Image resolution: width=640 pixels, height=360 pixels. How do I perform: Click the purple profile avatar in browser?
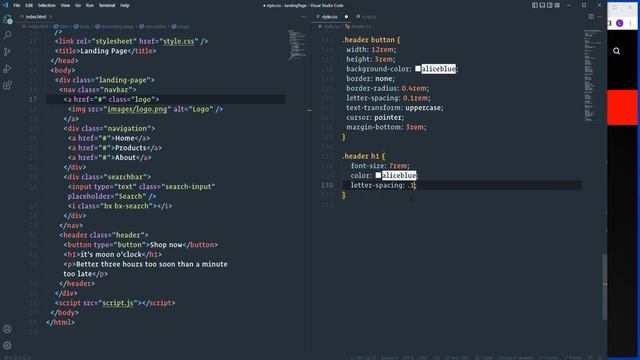tap(620, 23)
